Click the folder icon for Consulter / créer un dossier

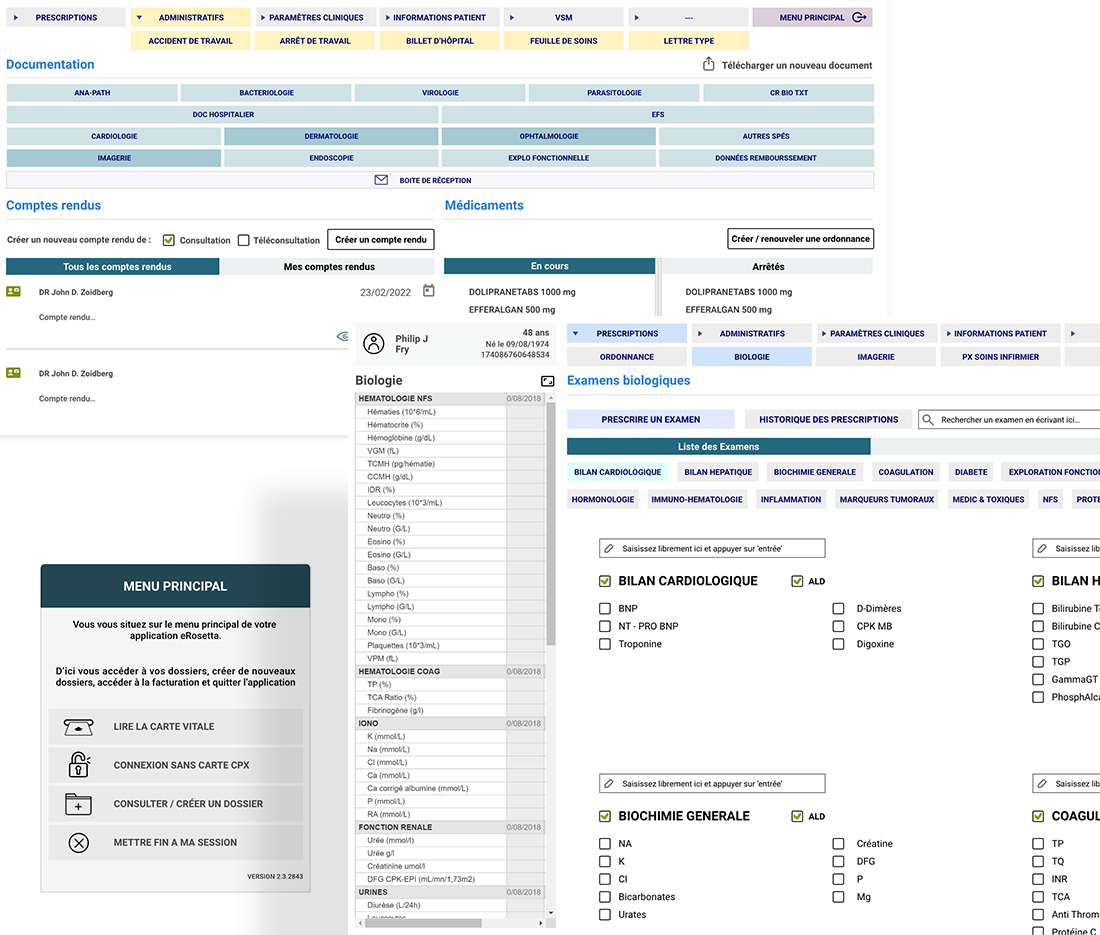coord(79,804)
